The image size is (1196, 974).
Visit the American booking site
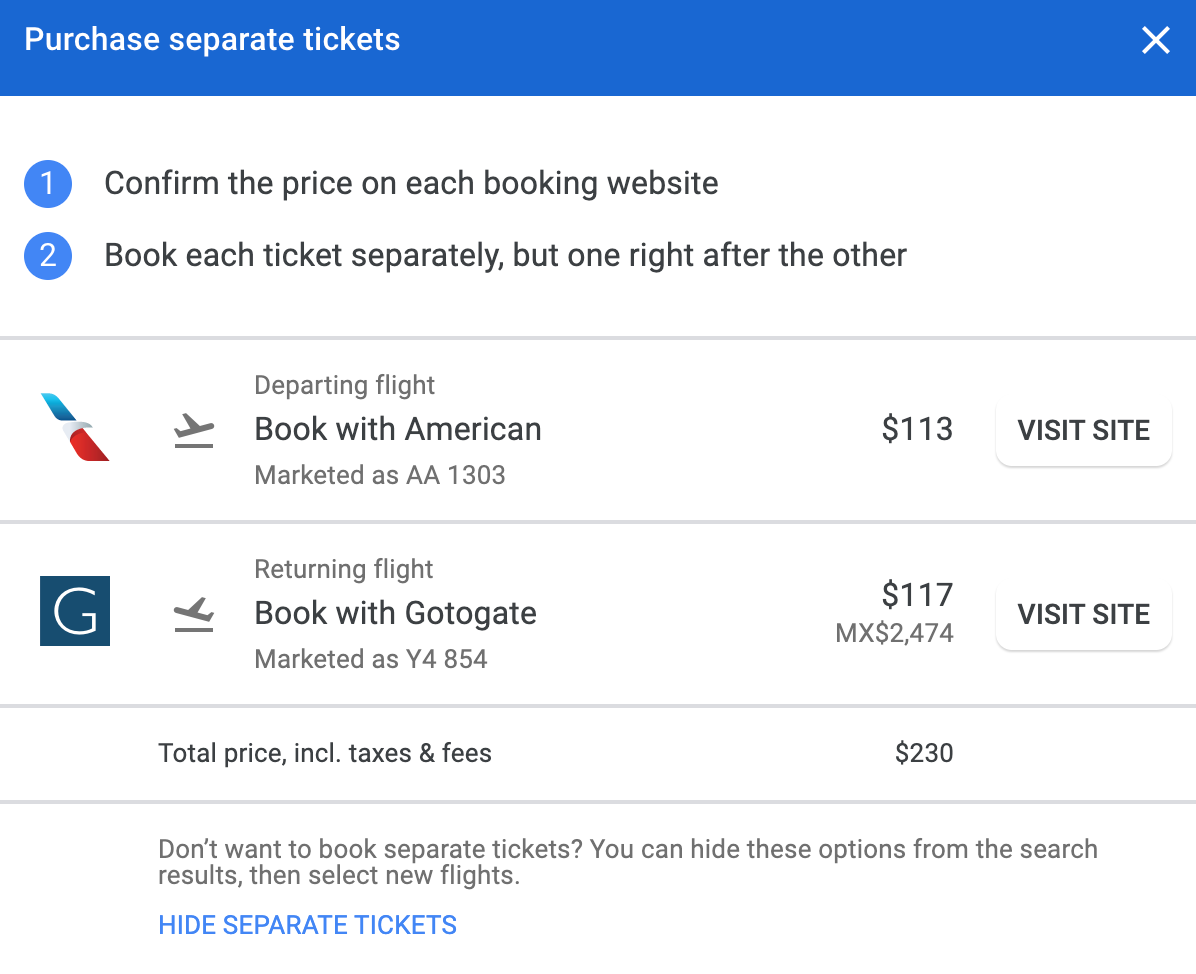tap(1083, 431)
